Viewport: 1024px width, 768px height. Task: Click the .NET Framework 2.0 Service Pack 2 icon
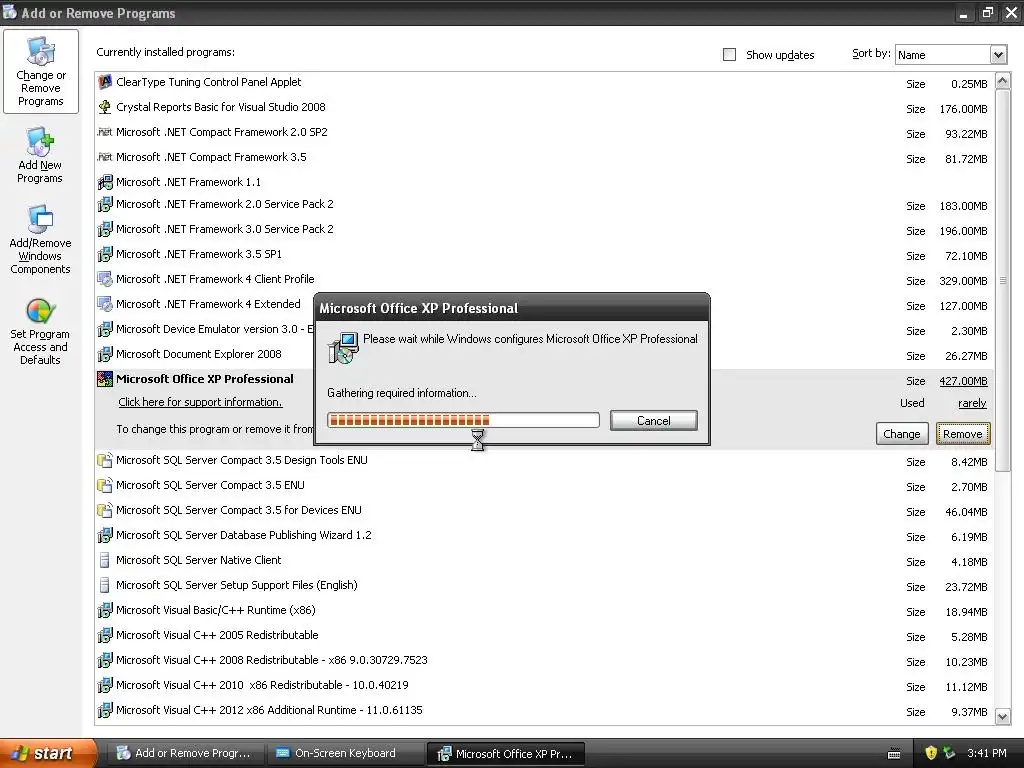coord(104,204)
